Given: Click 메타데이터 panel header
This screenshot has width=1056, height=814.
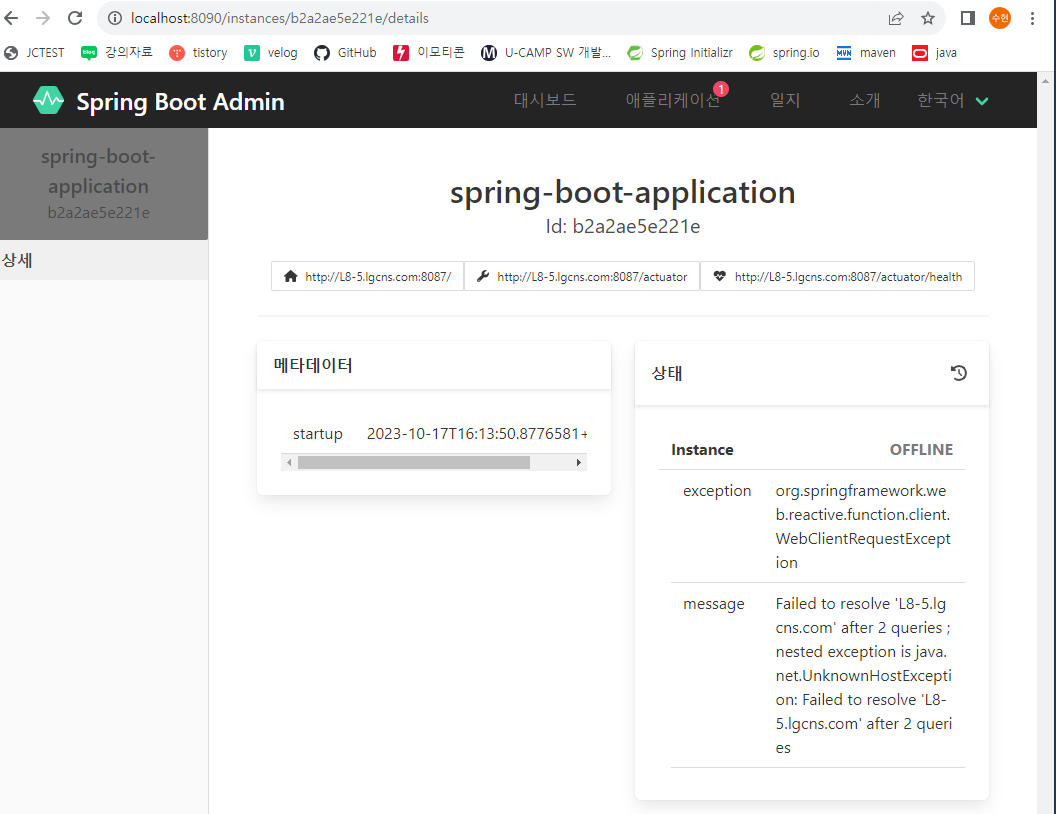Looking at the screenshot, I should tap(434, 365).
